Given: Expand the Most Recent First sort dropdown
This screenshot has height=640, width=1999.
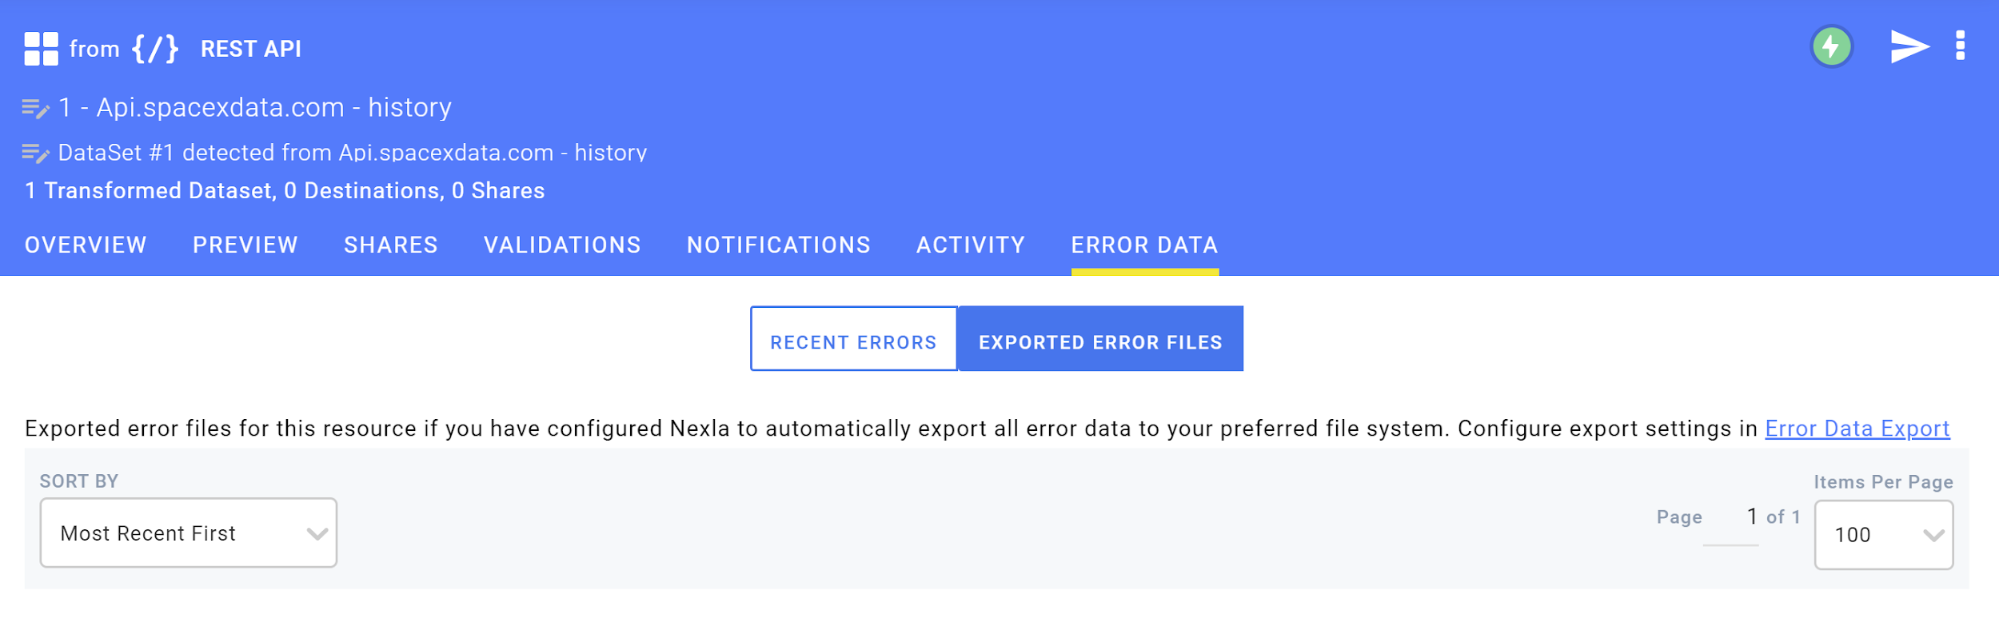Looking at the screenshot, I should 188,533.
